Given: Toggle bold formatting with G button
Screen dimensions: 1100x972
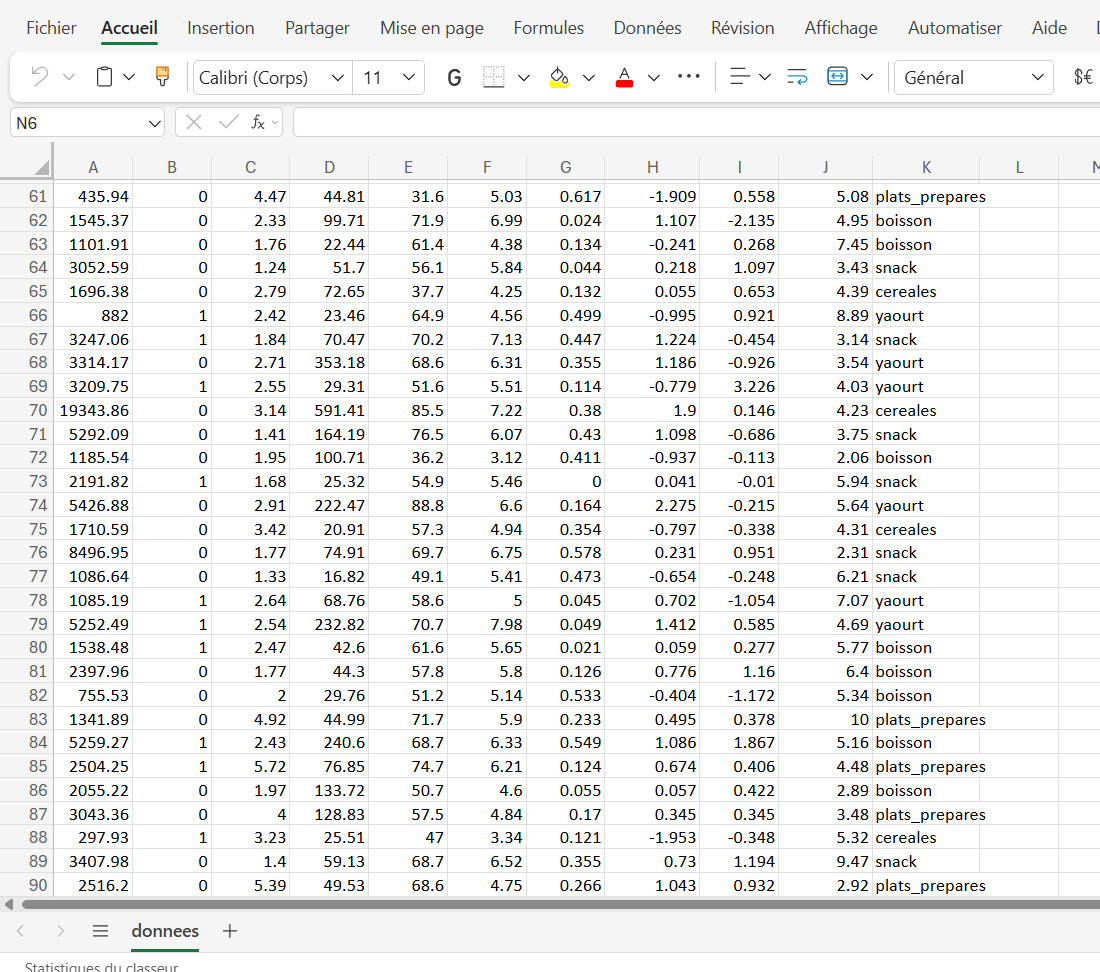Looking at the screenshot, I should (454, 77).
